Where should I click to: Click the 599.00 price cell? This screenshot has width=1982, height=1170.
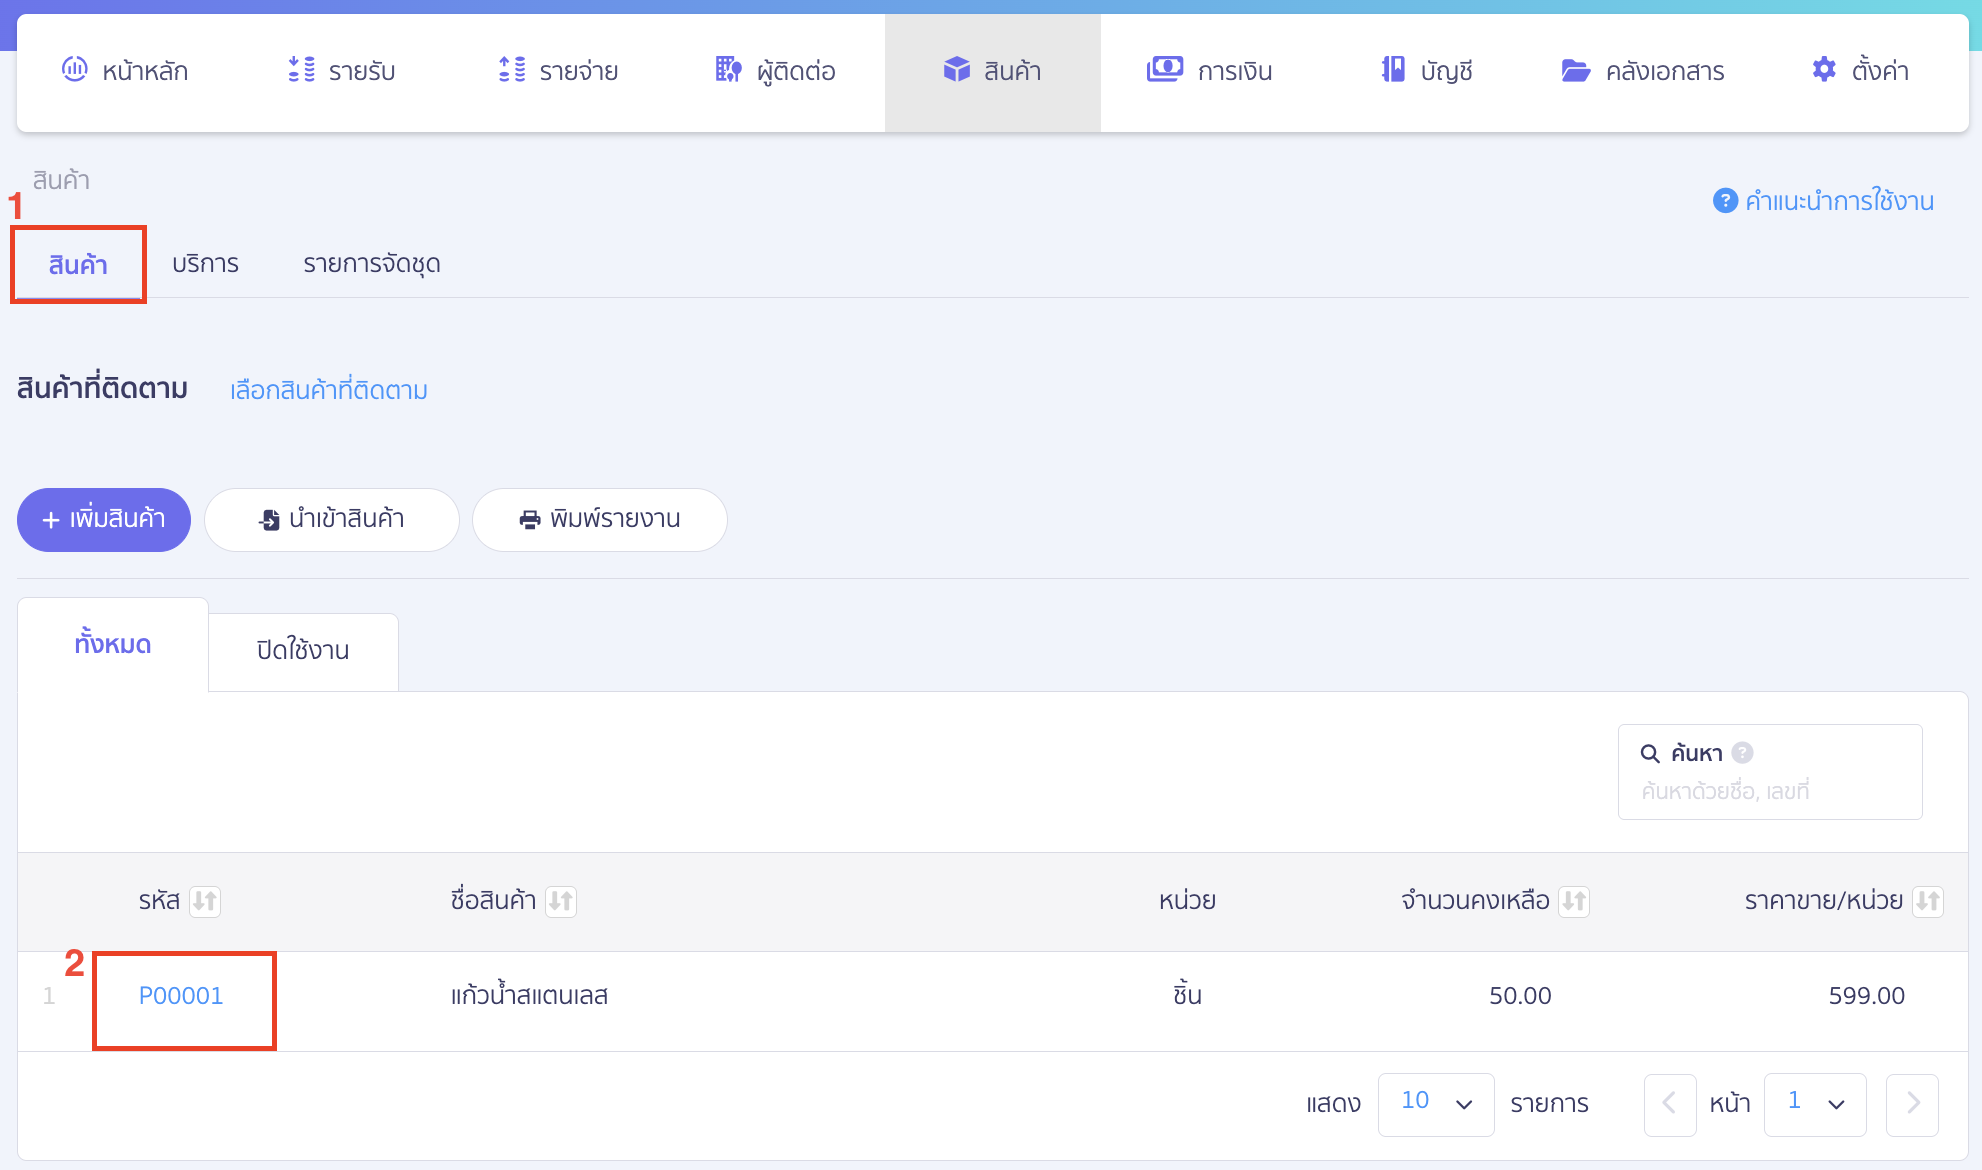(x=1866, y=996)
